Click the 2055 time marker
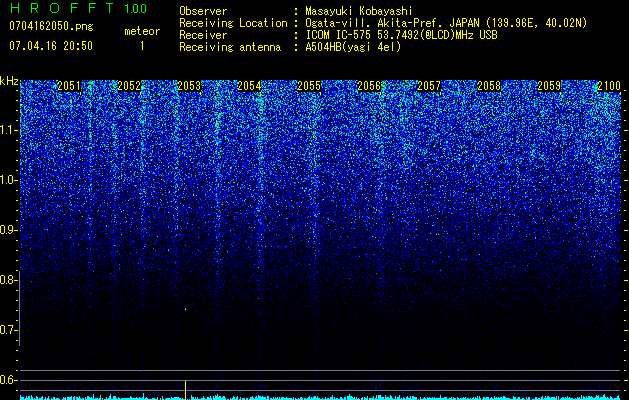The height and width of the screenshot is (400, 629). pos(309,86)
